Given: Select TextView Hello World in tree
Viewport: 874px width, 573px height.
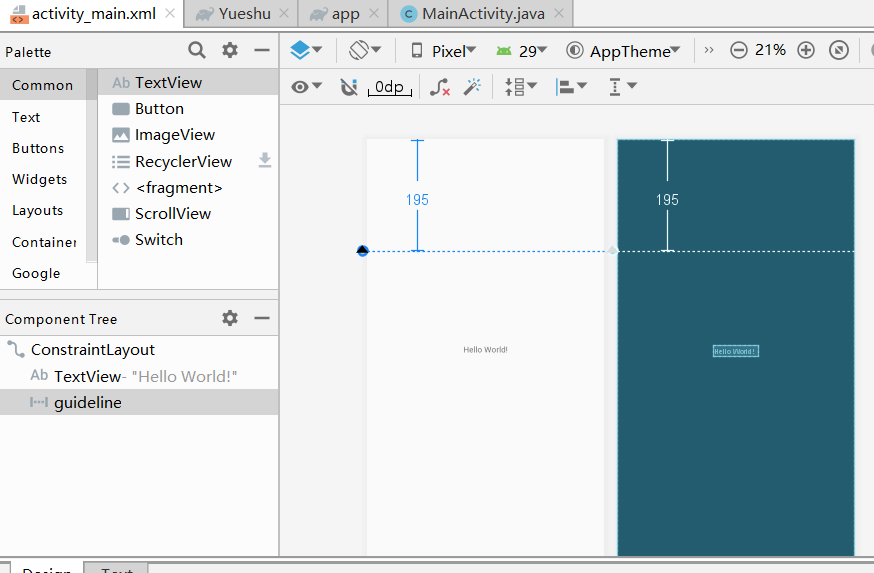Looking at the screenshot, I should [x=139, y=376].
